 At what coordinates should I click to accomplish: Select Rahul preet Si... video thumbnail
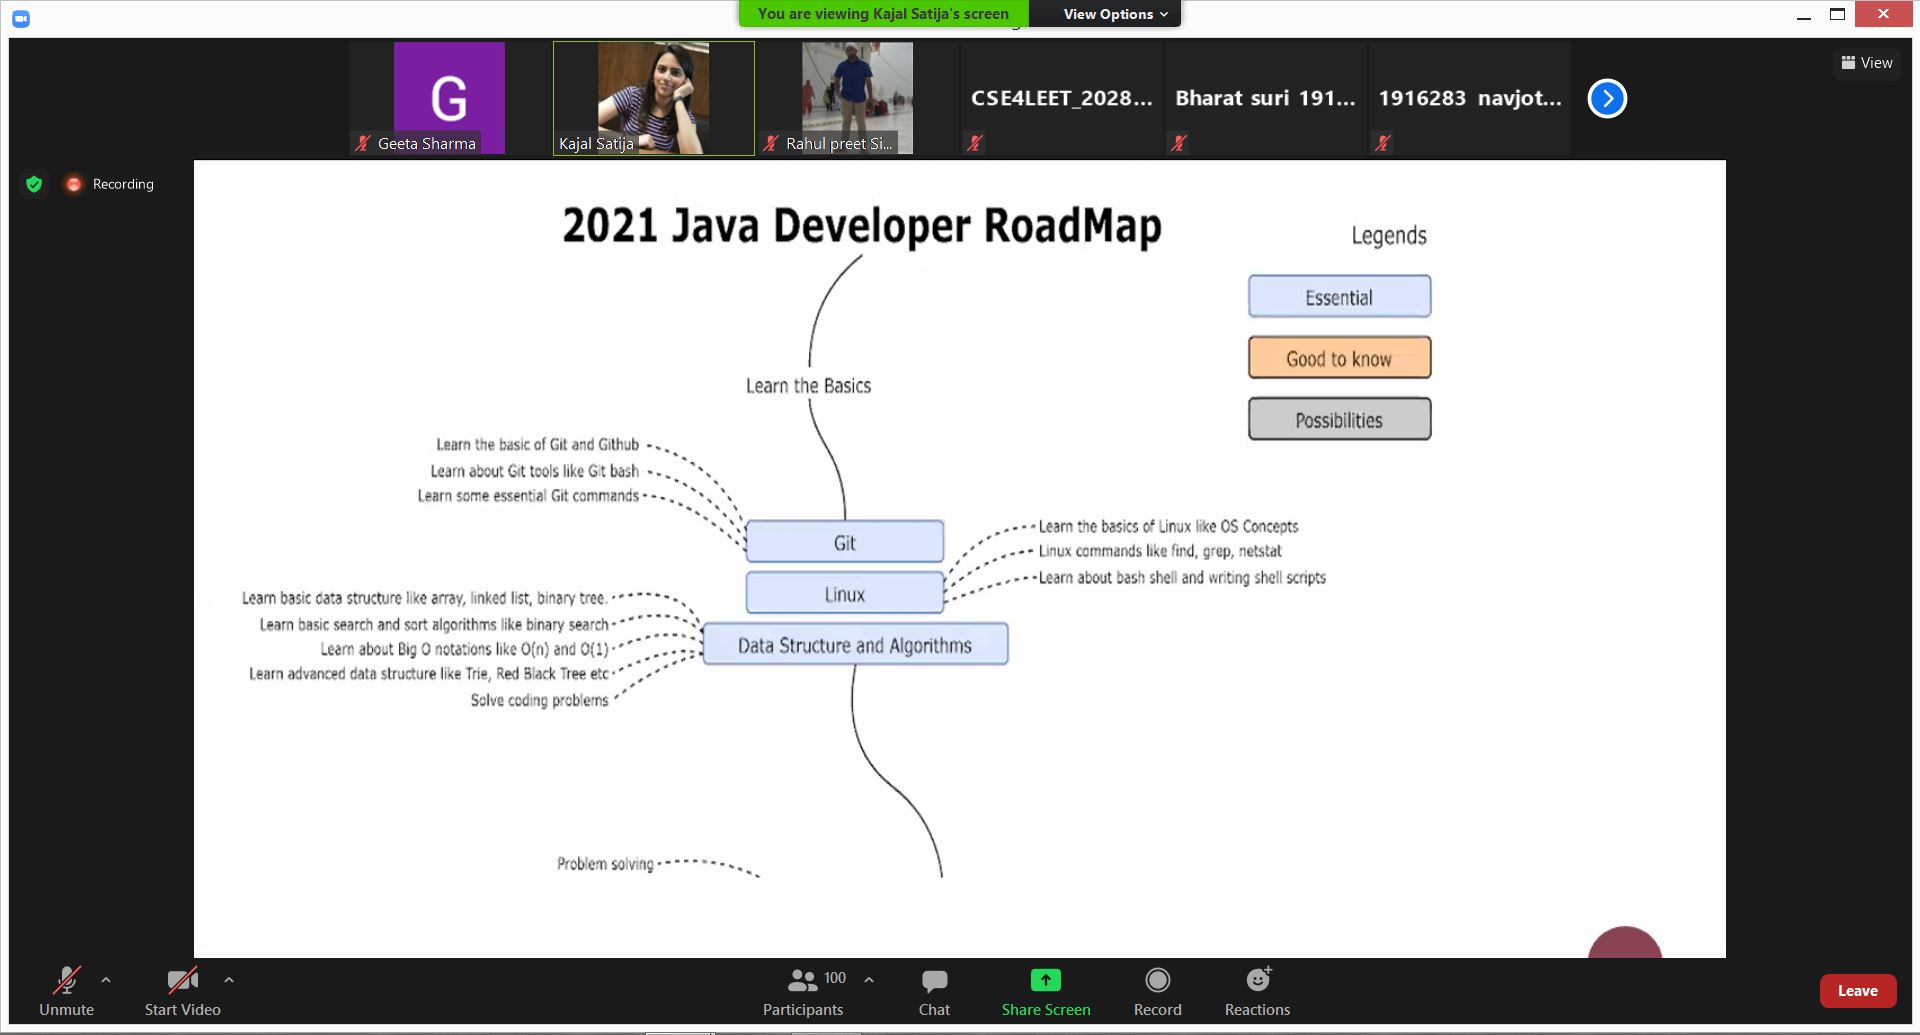858,98
